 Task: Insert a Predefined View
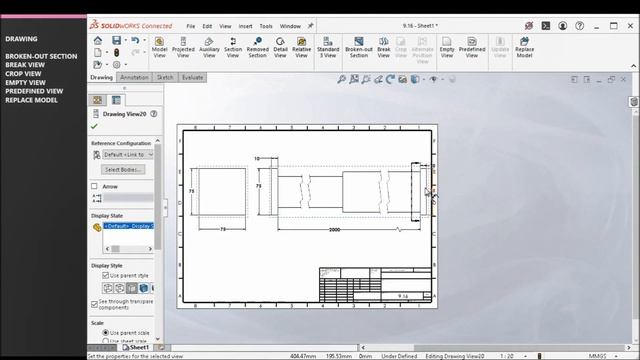471,47
